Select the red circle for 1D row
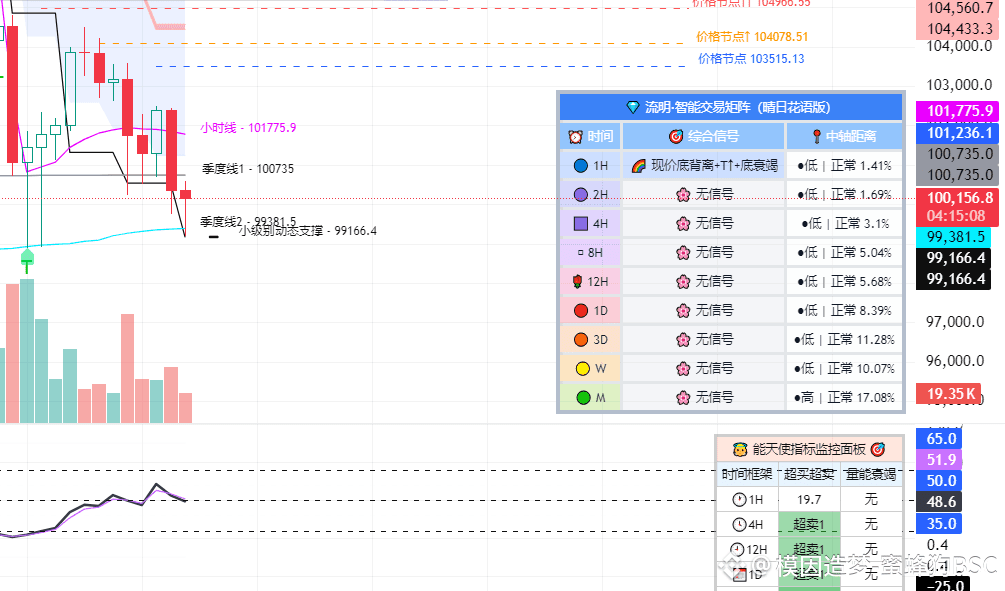 pyautogui.click(x=581, y=311)
